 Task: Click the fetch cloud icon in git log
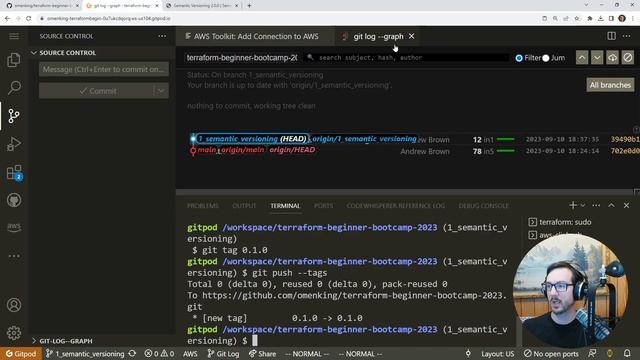tap(613, 58)
